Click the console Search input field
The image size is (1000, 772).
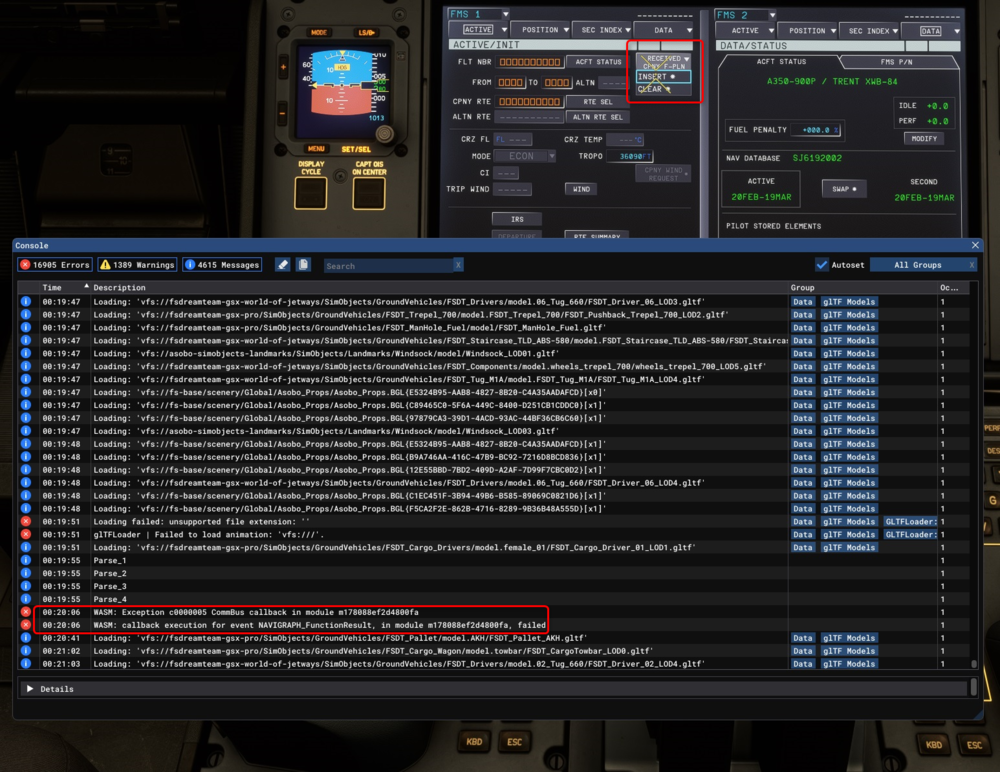(388, 266)
